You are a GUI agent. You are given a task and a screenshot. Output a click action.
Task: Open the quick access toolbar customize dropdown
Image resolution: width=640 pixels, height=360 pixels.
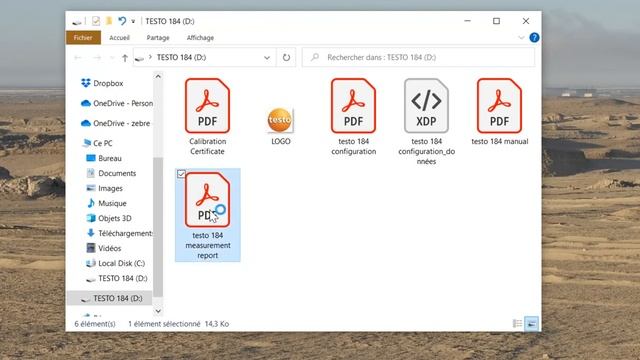[x=133, y=21]
